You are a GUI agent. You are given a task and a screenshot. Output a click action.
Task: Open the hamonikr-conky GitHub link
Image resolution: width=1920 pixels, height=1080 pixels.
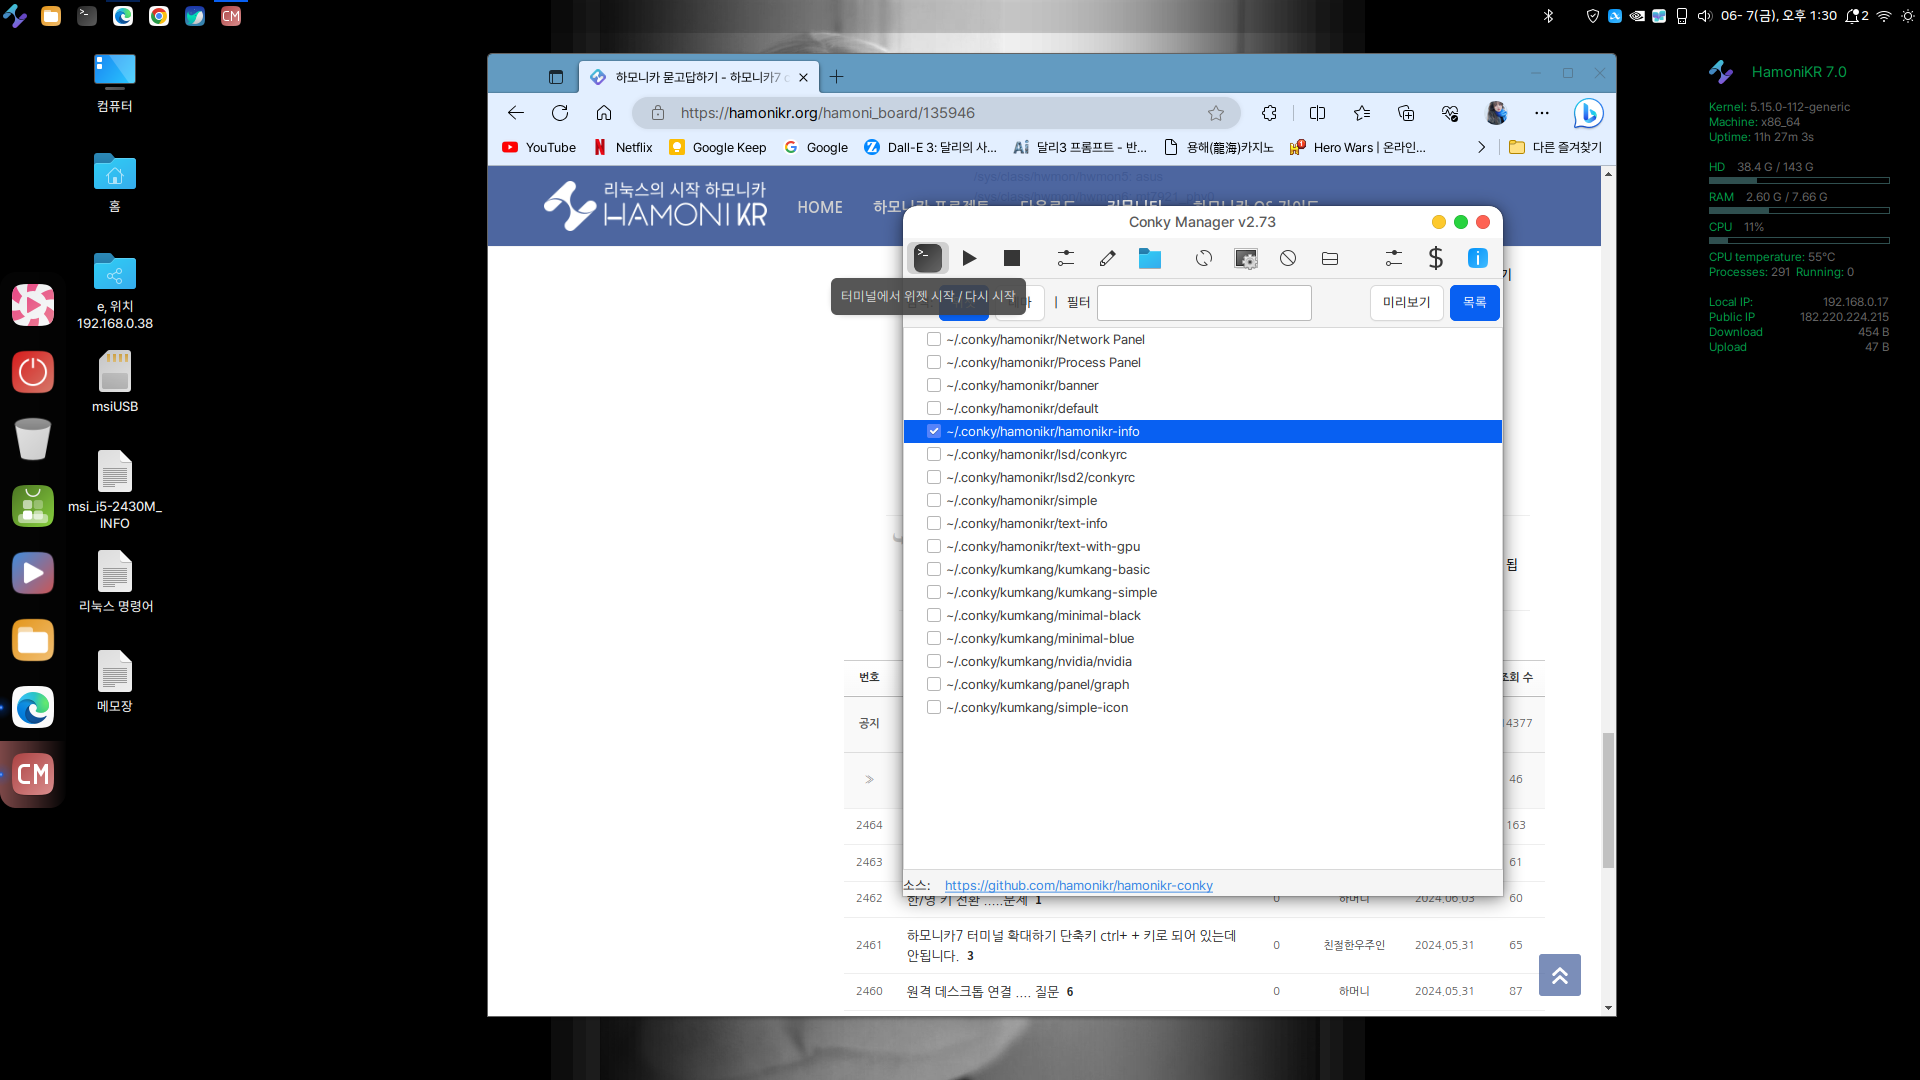tap(1078, 885)
